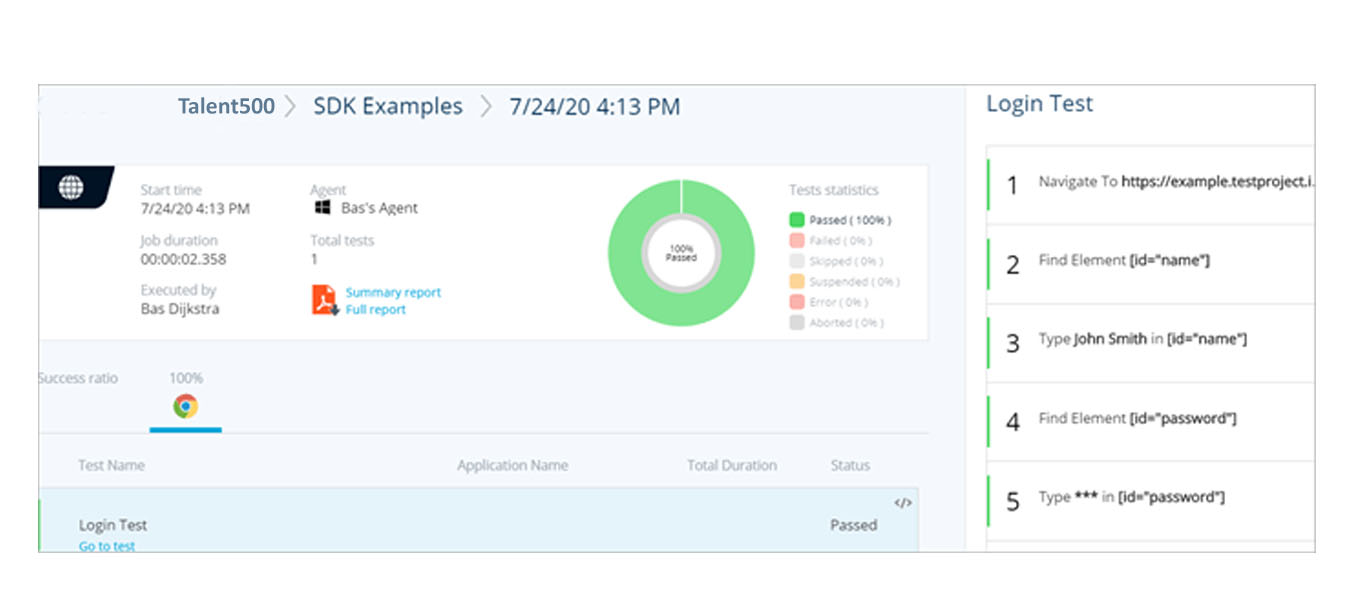
Task: Click the Failed legend swatch
Action: click(x=797, y=241)
